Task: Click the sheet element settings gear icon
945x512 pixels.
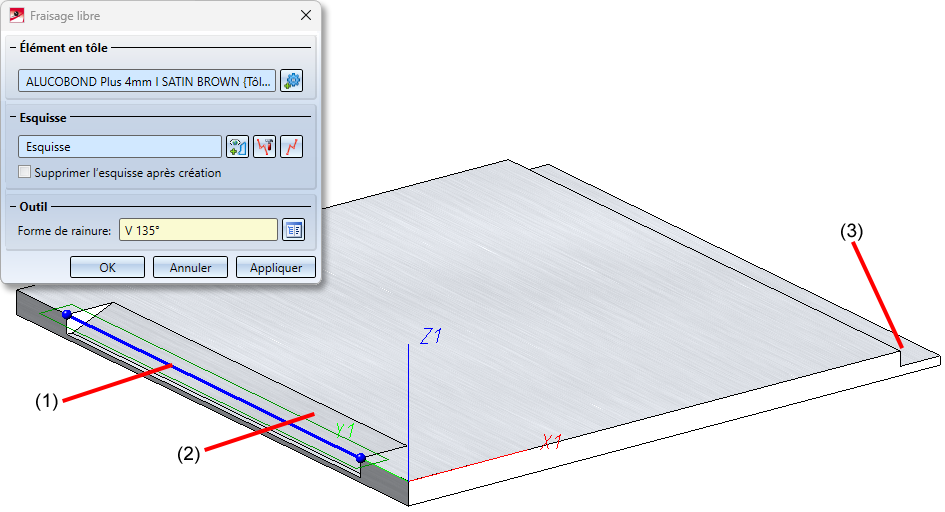Action: pos(292,81)
